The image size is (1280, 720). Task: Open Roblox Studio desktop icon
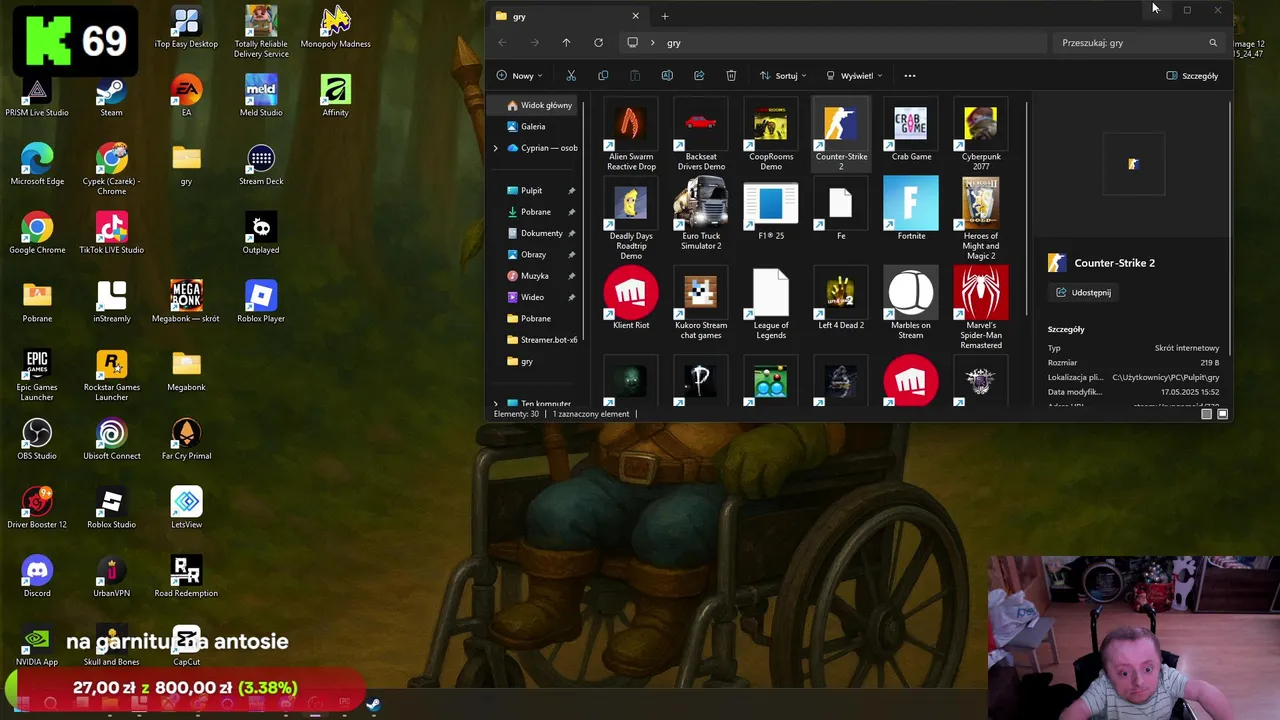(111, 508)
